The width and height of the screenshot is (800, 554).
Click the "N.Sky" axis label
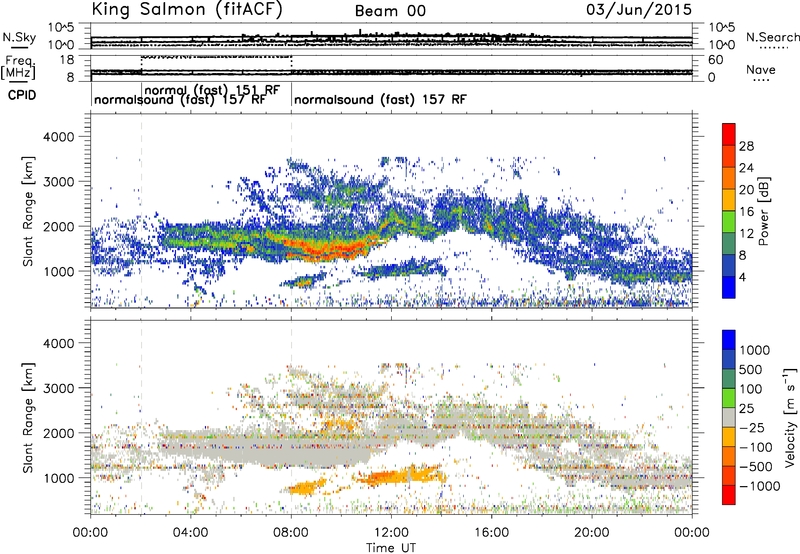[19, 37]
